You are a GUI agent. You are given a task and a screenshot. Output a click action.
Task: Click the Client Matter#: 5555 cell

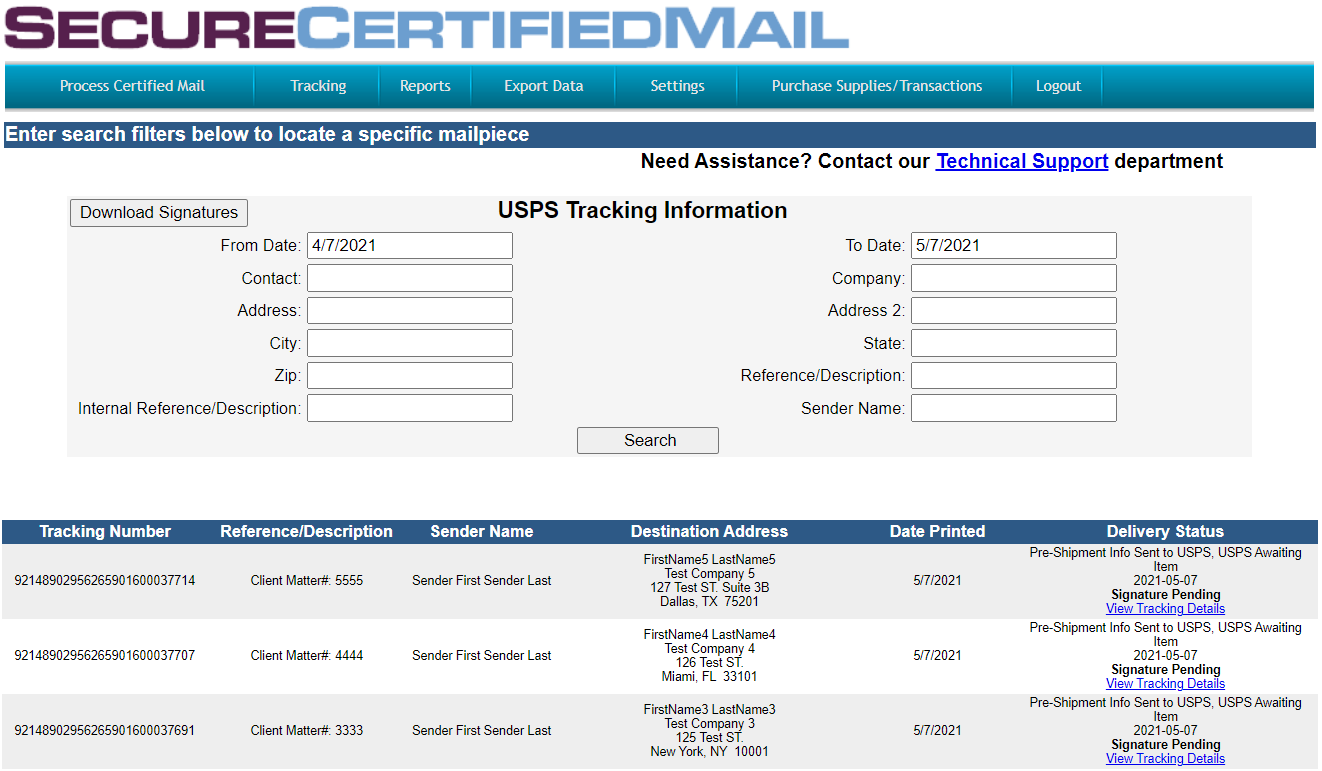tap(307, 581)
